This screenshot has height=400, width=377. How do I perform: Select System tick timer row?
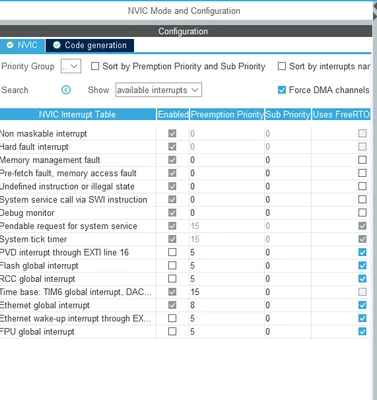pyautogui.click(x=185, y=239)
